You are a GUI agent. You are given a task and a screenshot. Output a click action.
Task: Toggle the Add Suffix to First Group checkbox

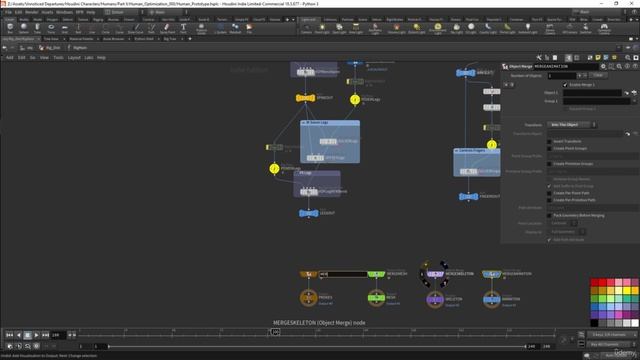pos(549,186)
